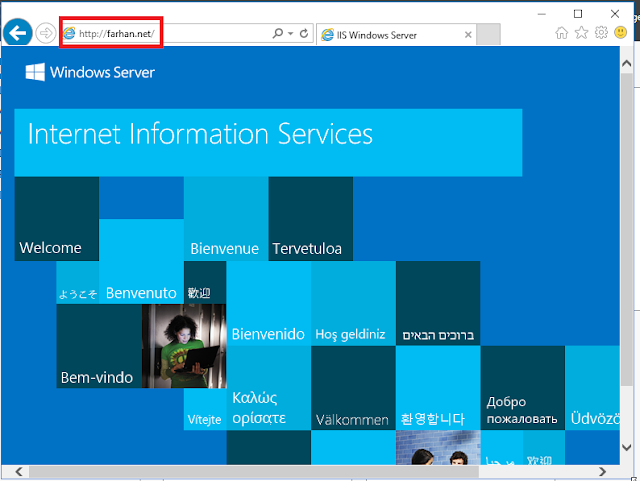Screen dimensions: 640x481
Task: Click the Benvenuto tile
Action: tap(141, 261)
